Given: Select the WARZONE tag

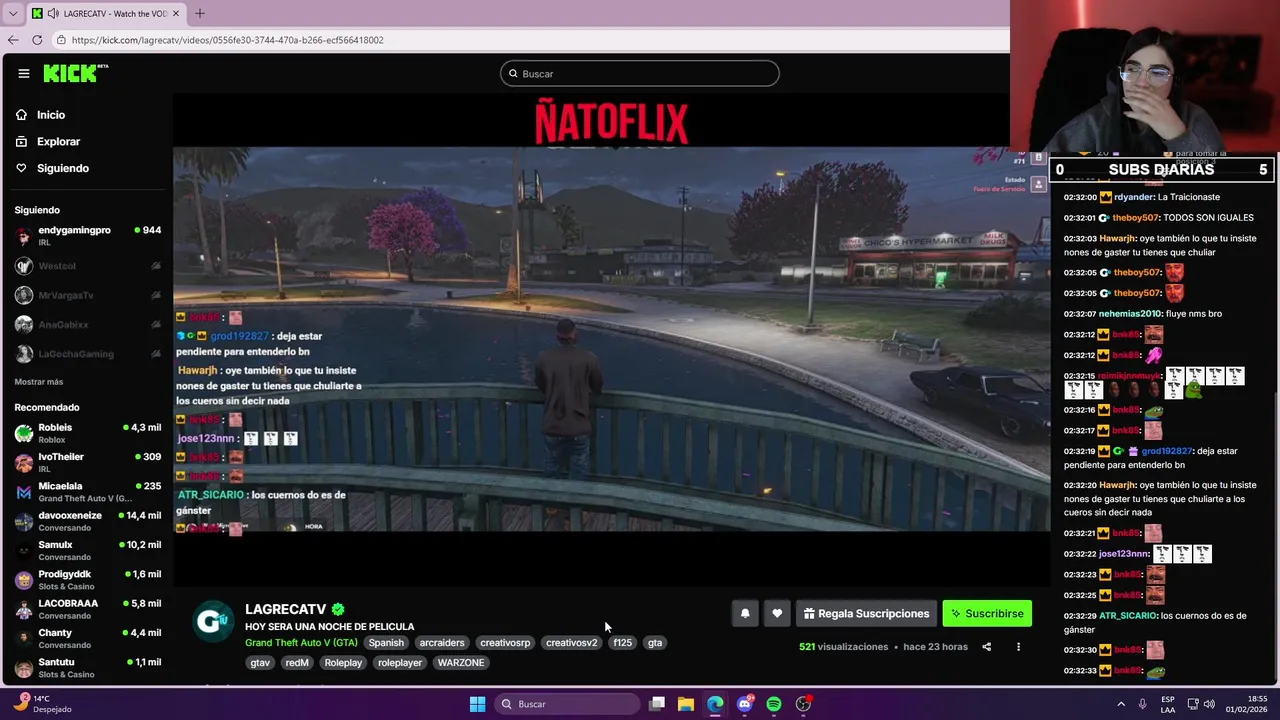Looking at the screenshot, I should point(461,663).
